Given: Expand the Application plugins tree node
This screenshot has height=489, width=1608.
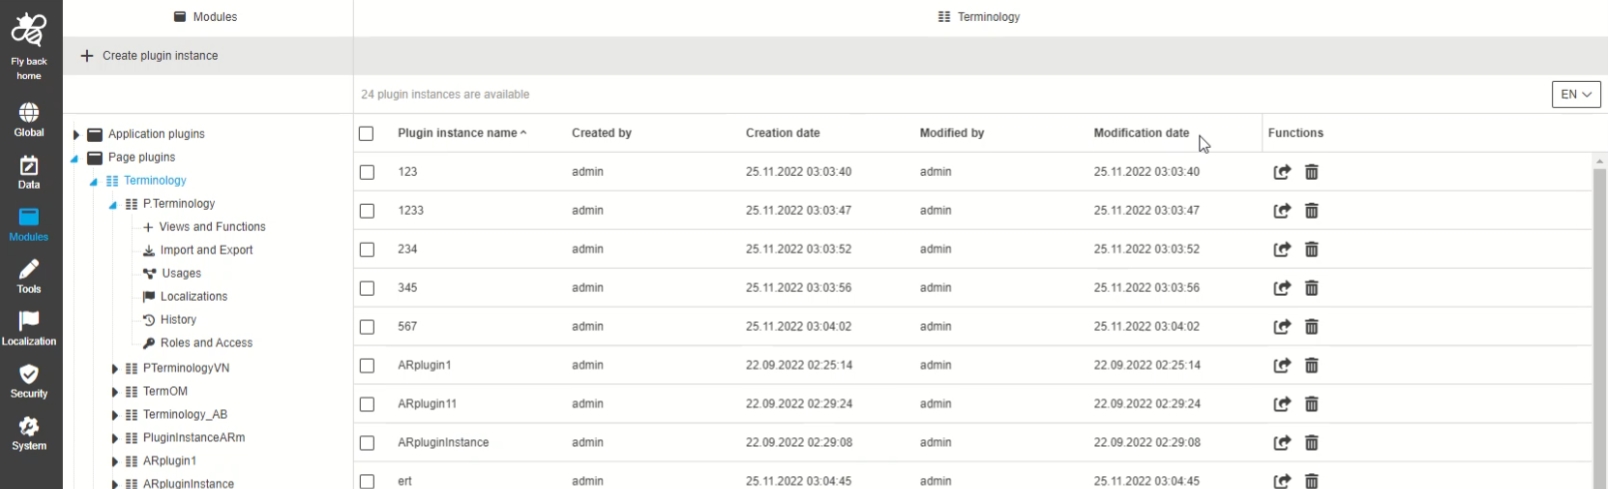Looking at the screenshot, I should click(x=76, y=134).
